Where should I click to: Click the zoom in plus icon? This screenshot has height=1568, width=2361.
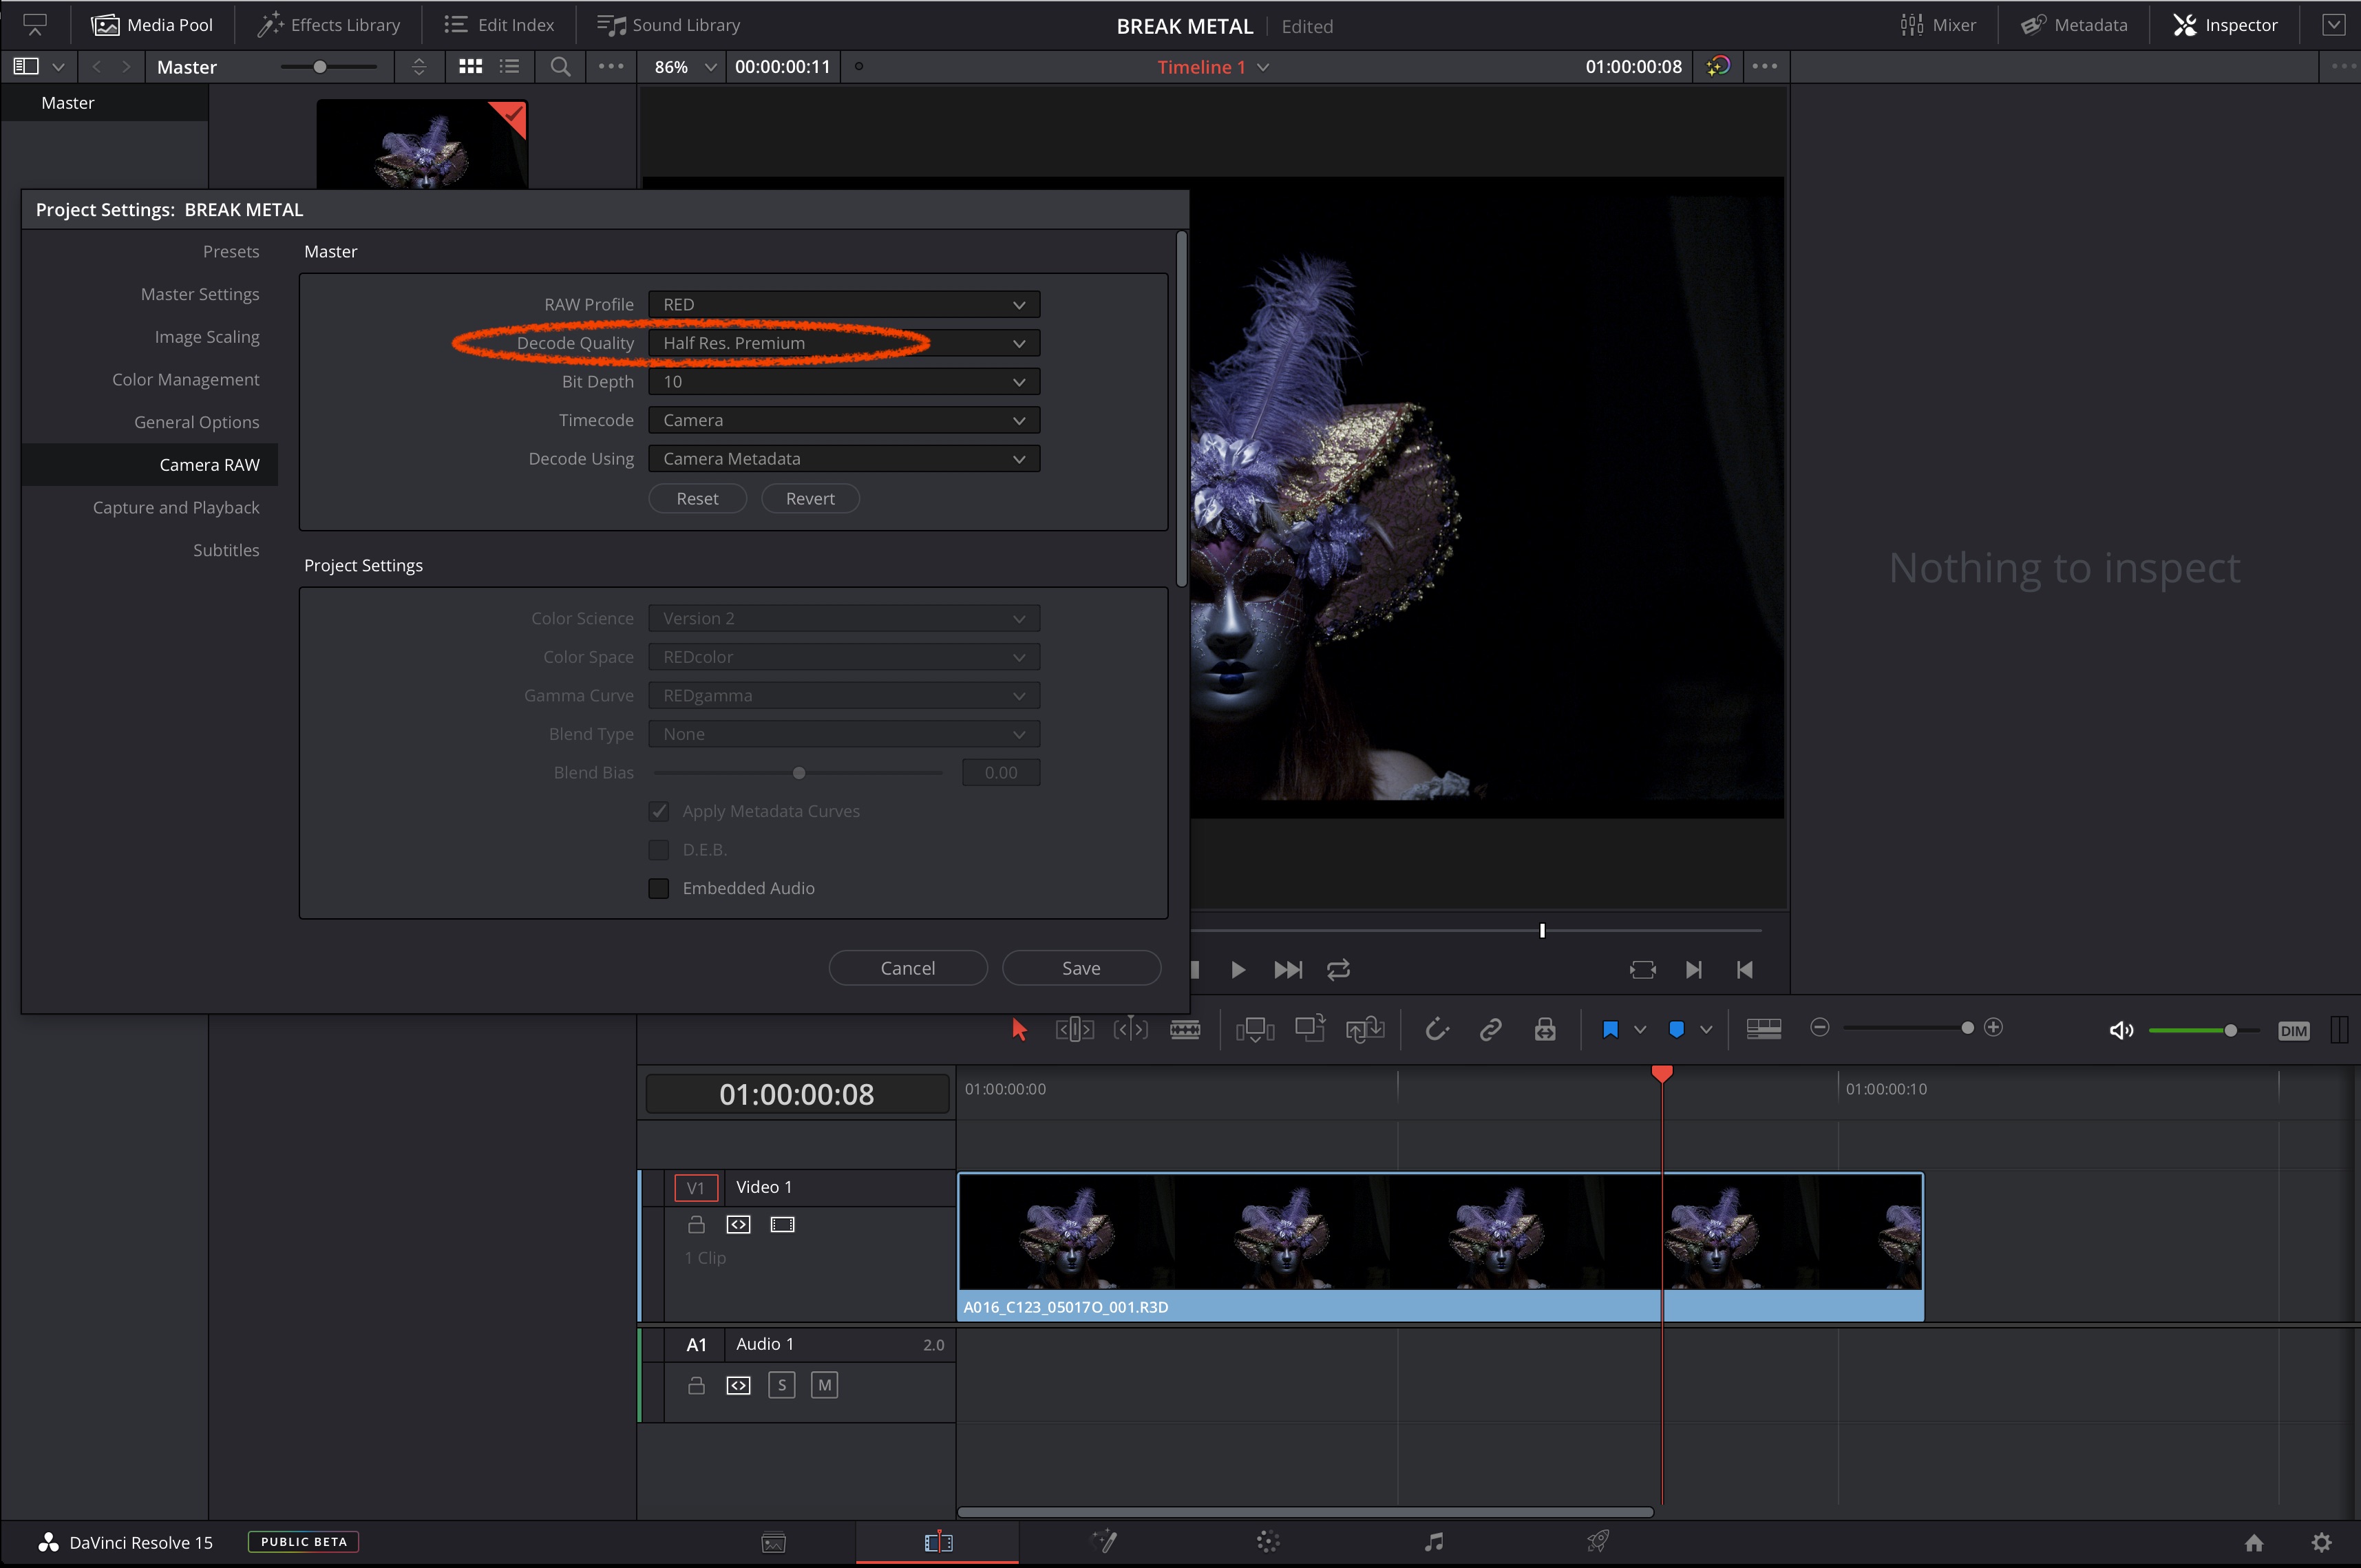(1993, 1027)
